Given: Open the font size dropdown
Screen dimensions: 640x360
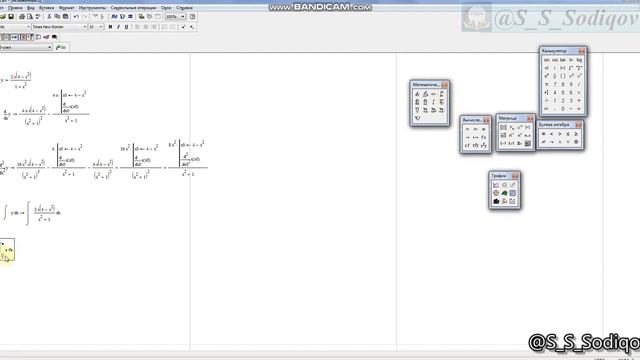Looking at the screenshot, I should point(101,27).
